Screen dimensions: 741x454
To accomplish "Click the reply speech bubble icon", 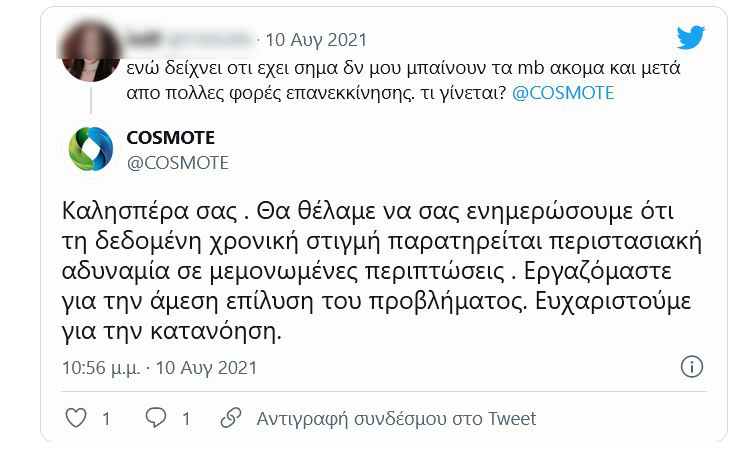I will coord(156,418).
